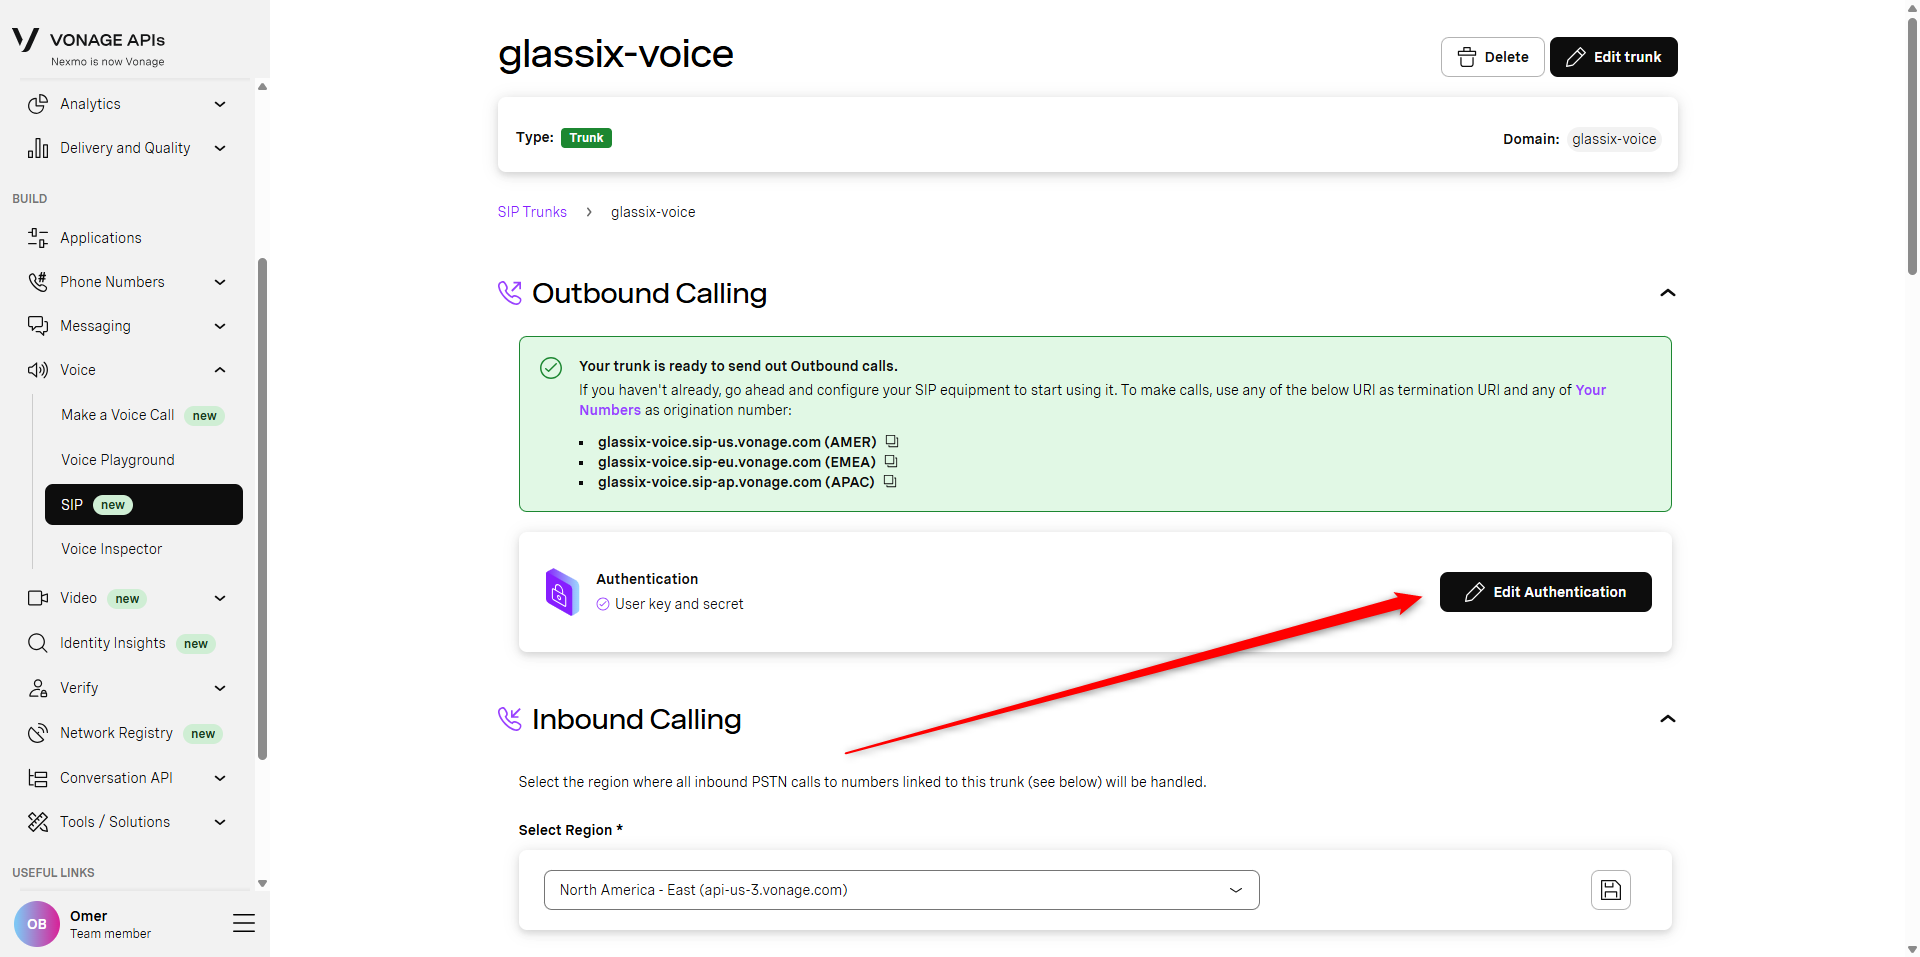Click the main page vertical scrollbar
Image resolution: width=1920 pixels, height=957 pixels.
tap(1912, 145)
